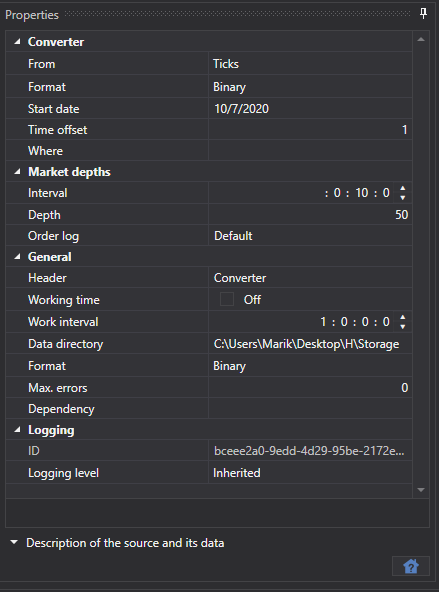The width and height of the screenshot is (439, 592).
Task: Select the Data directory property label
Action: (65, 344)
